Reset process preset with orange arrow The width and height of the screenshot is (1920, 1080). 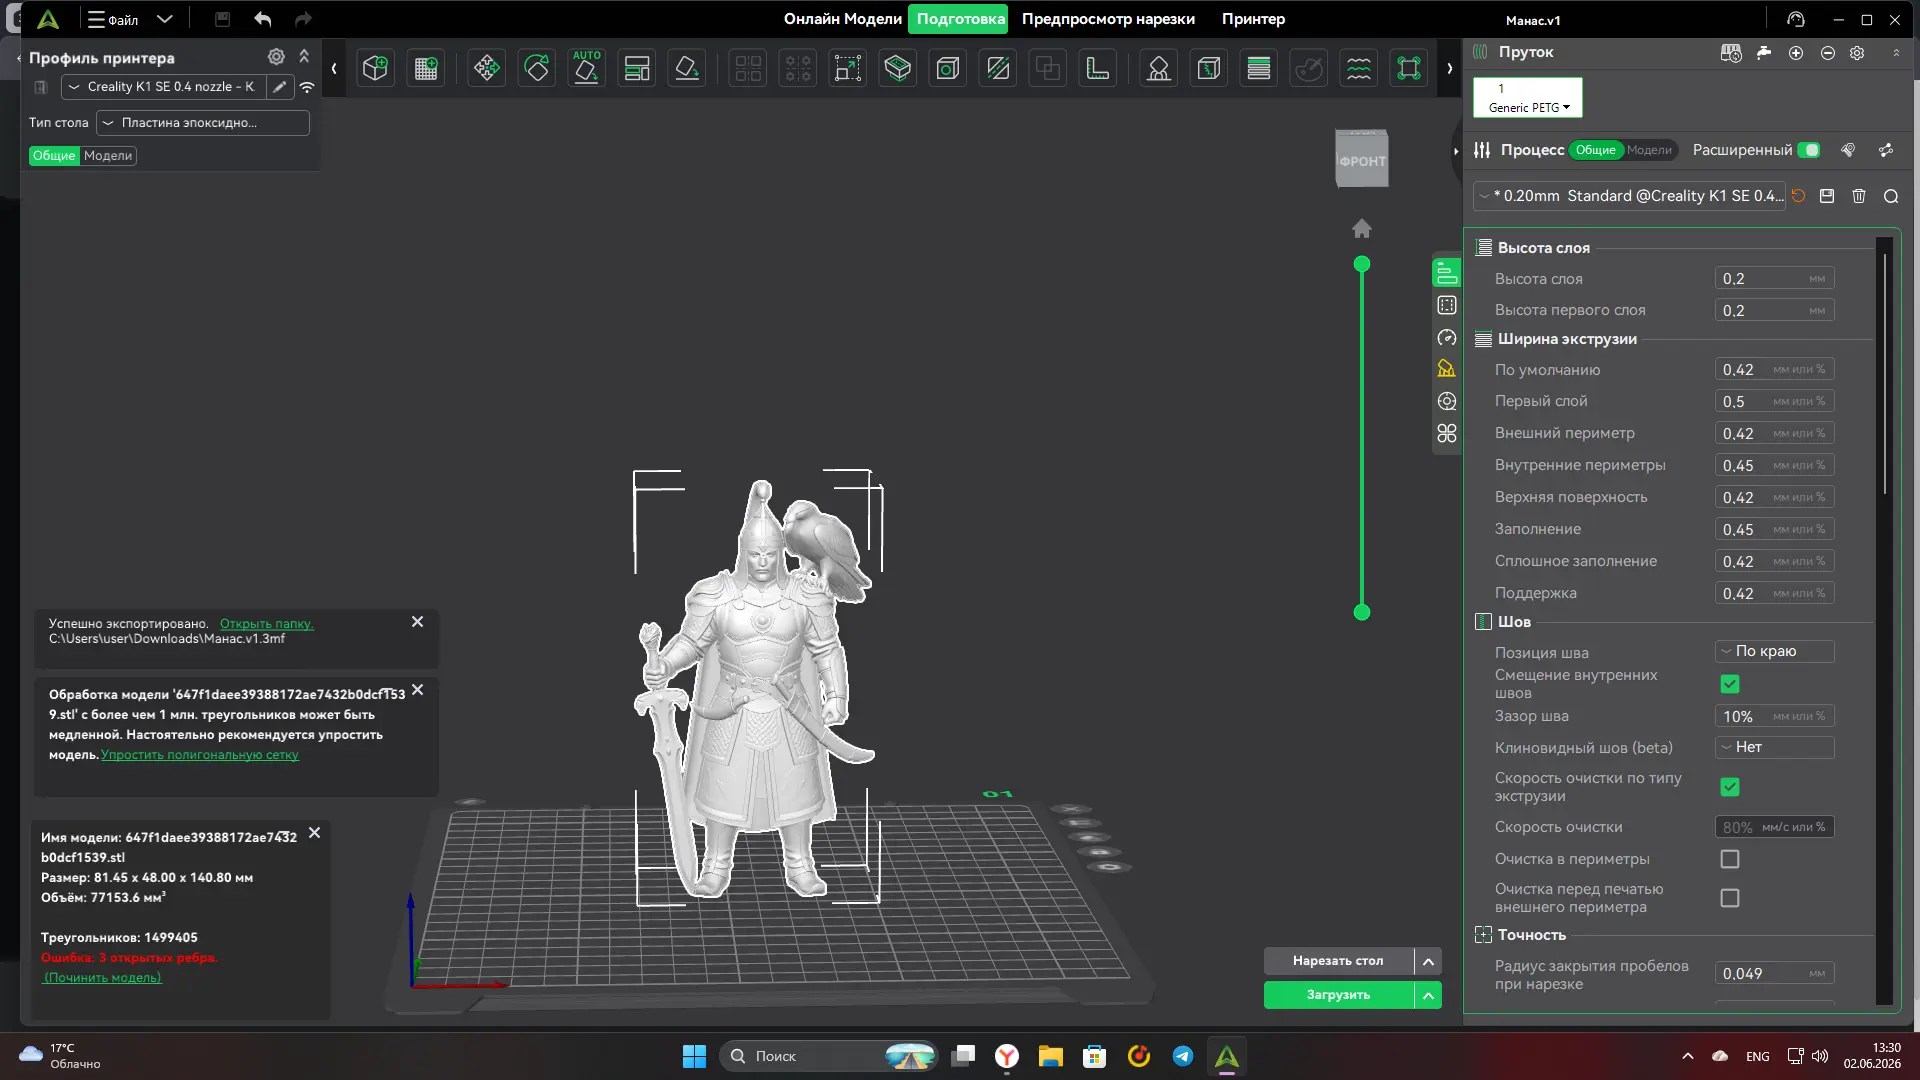pos(1798,196)
